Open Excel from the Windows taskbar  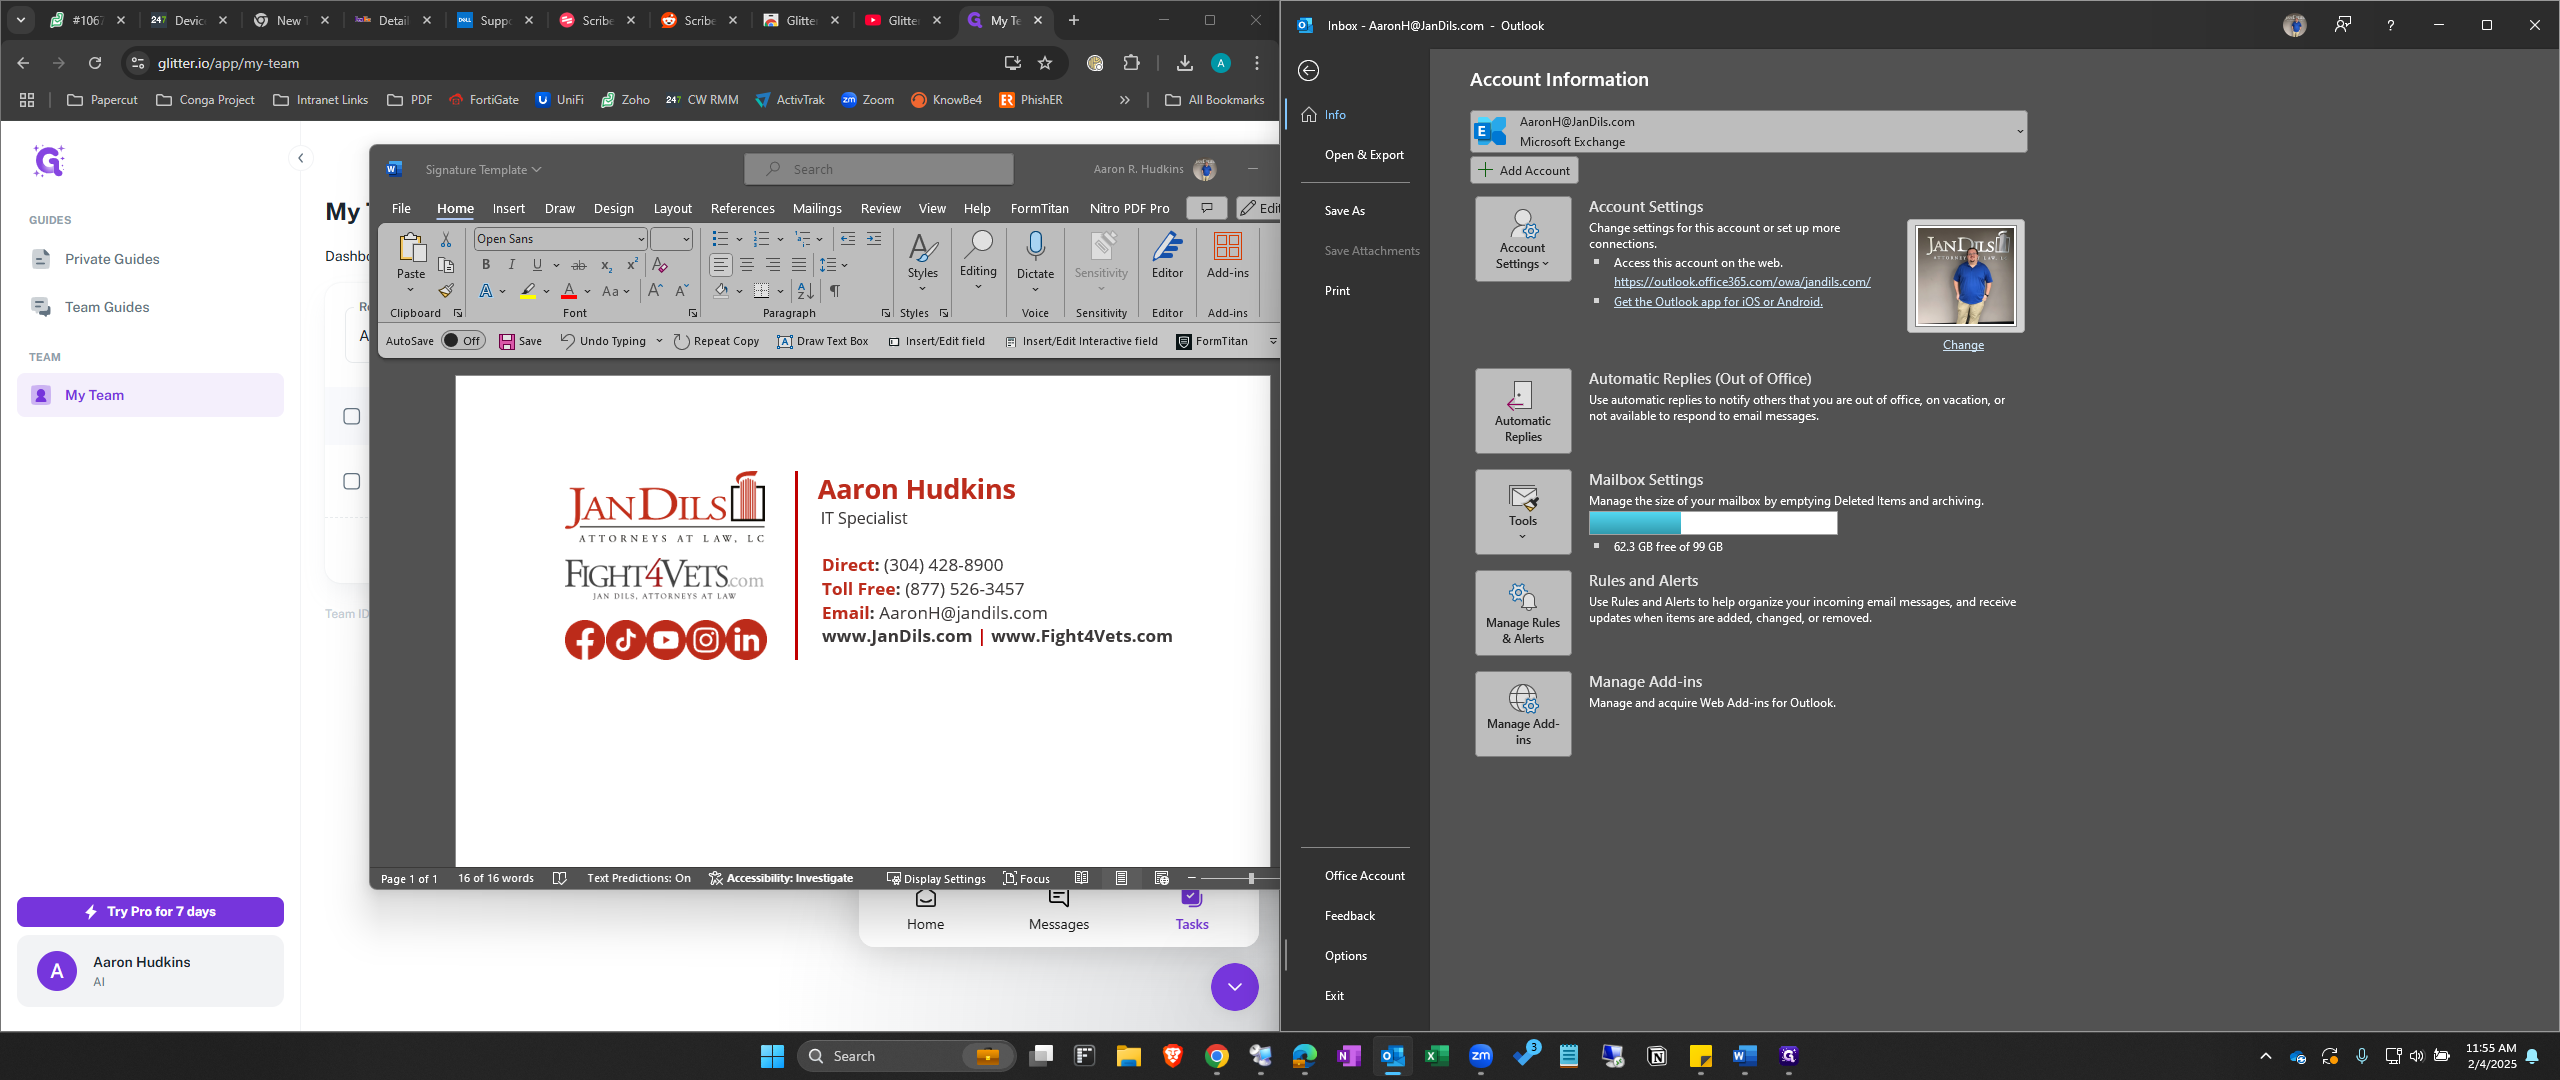click(x=1436, y=1056)
